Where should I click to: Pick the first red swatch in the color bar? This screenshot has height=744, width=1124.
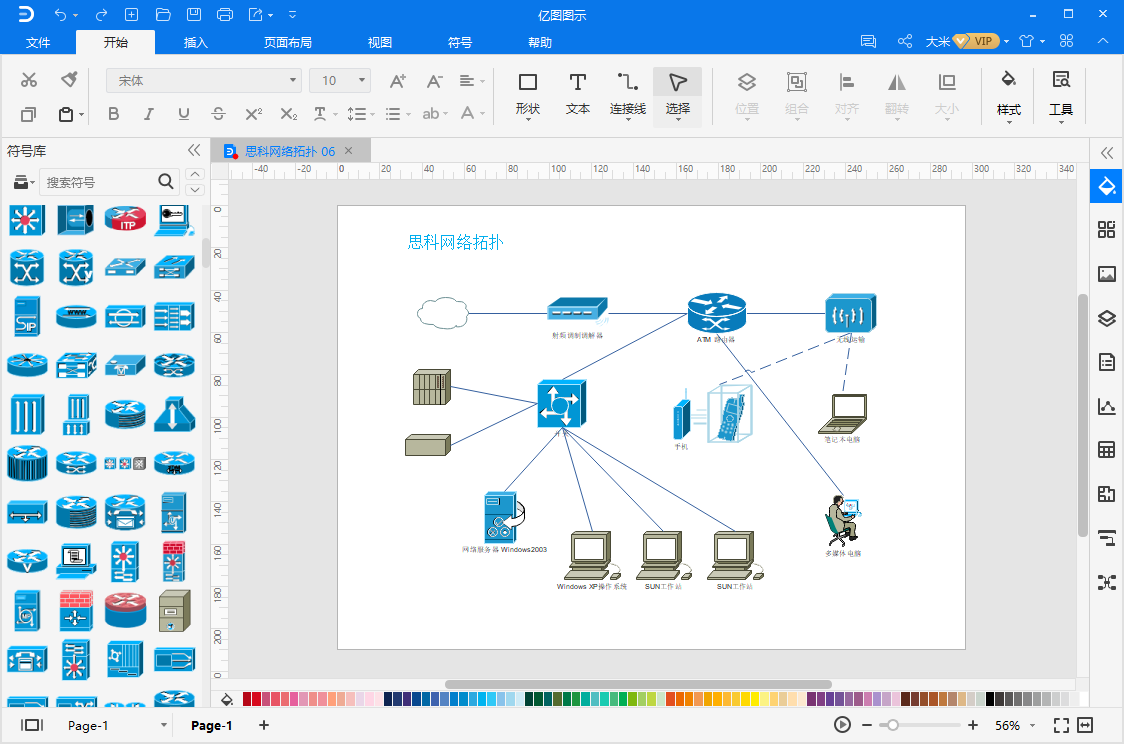[x=247, y=699]
